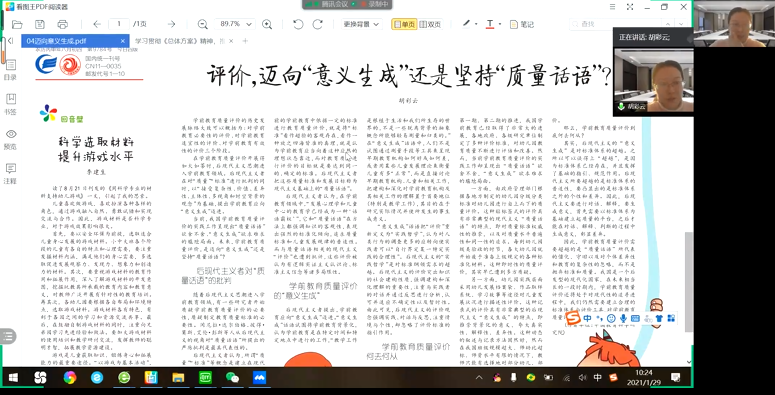Select the highlighter pen tool
The image size is (775, 395).
pos(466,24)
